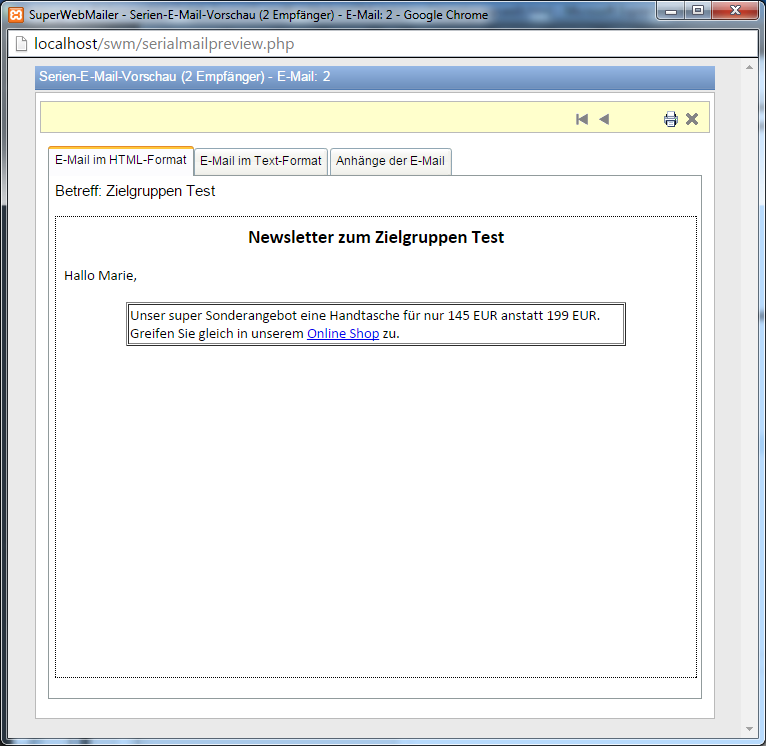Click the Betreff: Zielgruppen Test subject line
This screenshot has width=766, height=746.
coord(135,191)
